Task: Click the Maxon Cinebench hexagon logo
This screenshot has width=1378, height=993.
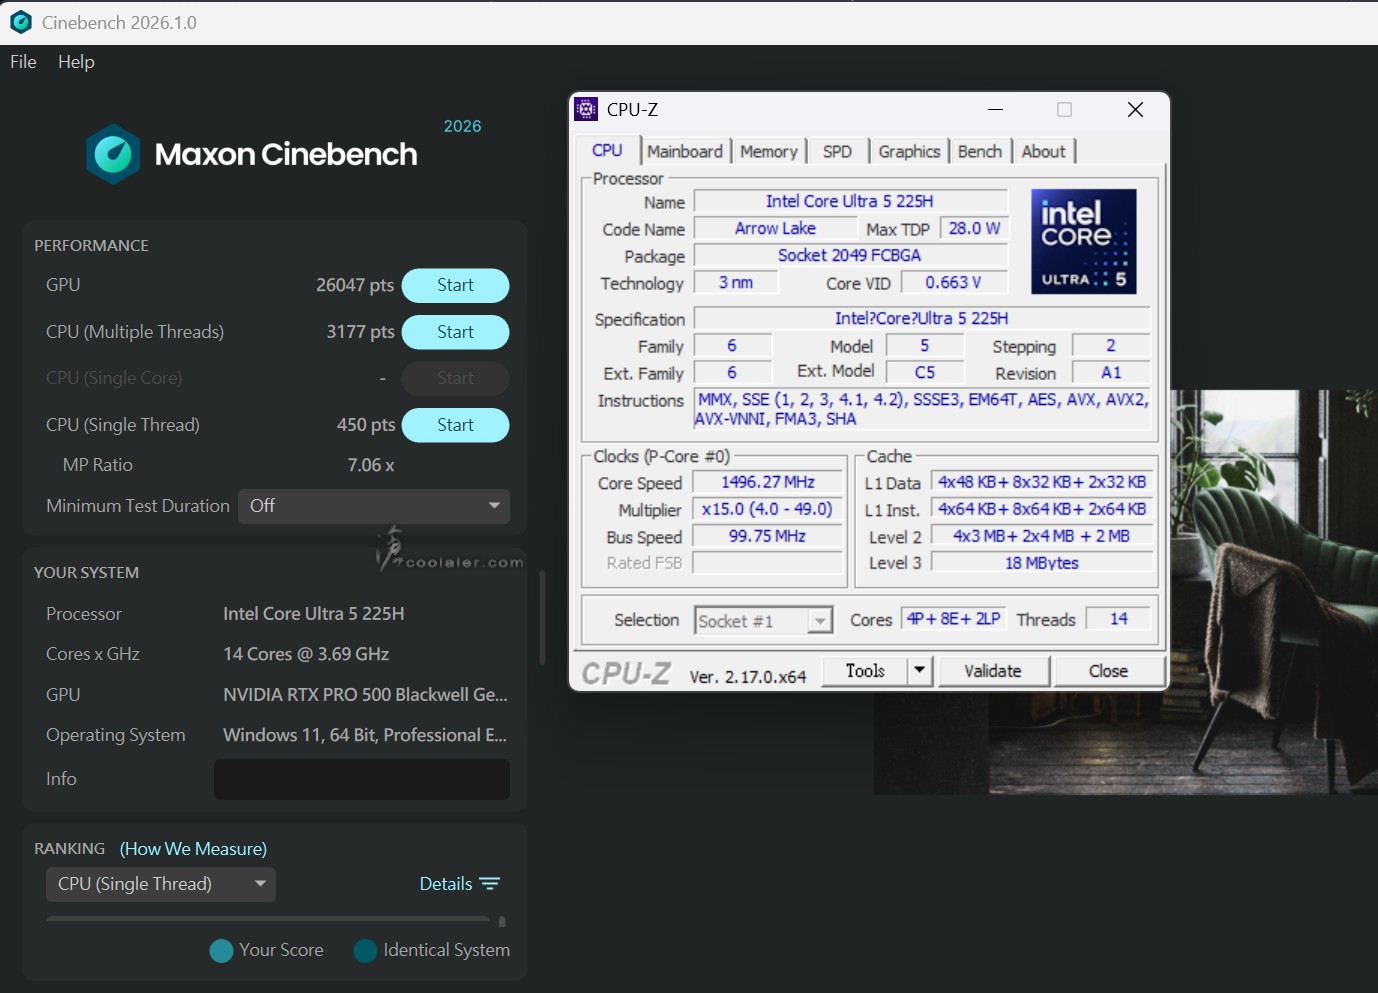Action: [113, 154]
